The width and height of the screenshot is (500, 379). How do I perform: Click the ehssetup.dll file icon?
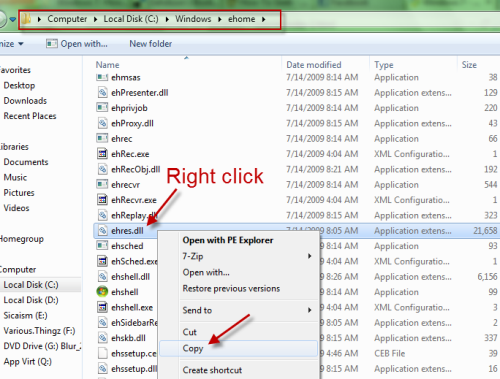point(102,368)
